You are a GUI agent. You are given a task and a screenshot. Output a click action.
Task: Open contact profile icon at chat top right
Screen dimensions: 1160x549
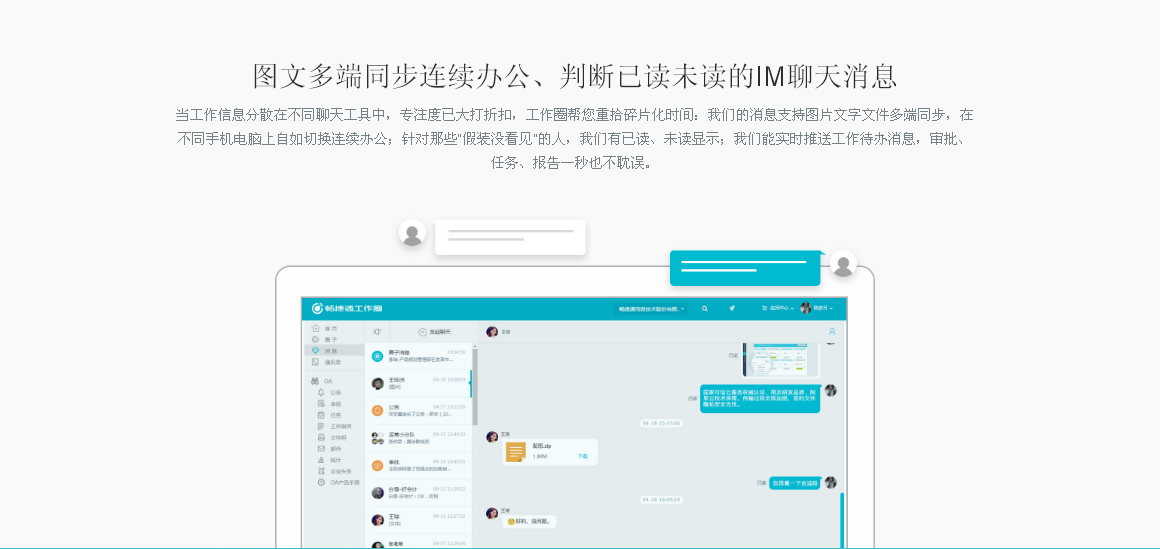coord(832,331)
